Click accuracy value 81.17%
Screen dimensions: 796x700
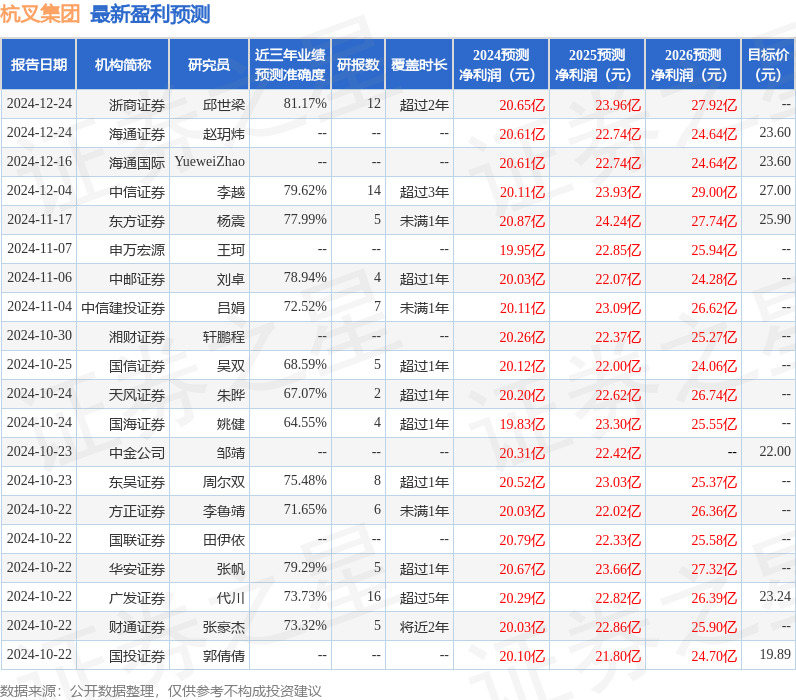[305, 104]
